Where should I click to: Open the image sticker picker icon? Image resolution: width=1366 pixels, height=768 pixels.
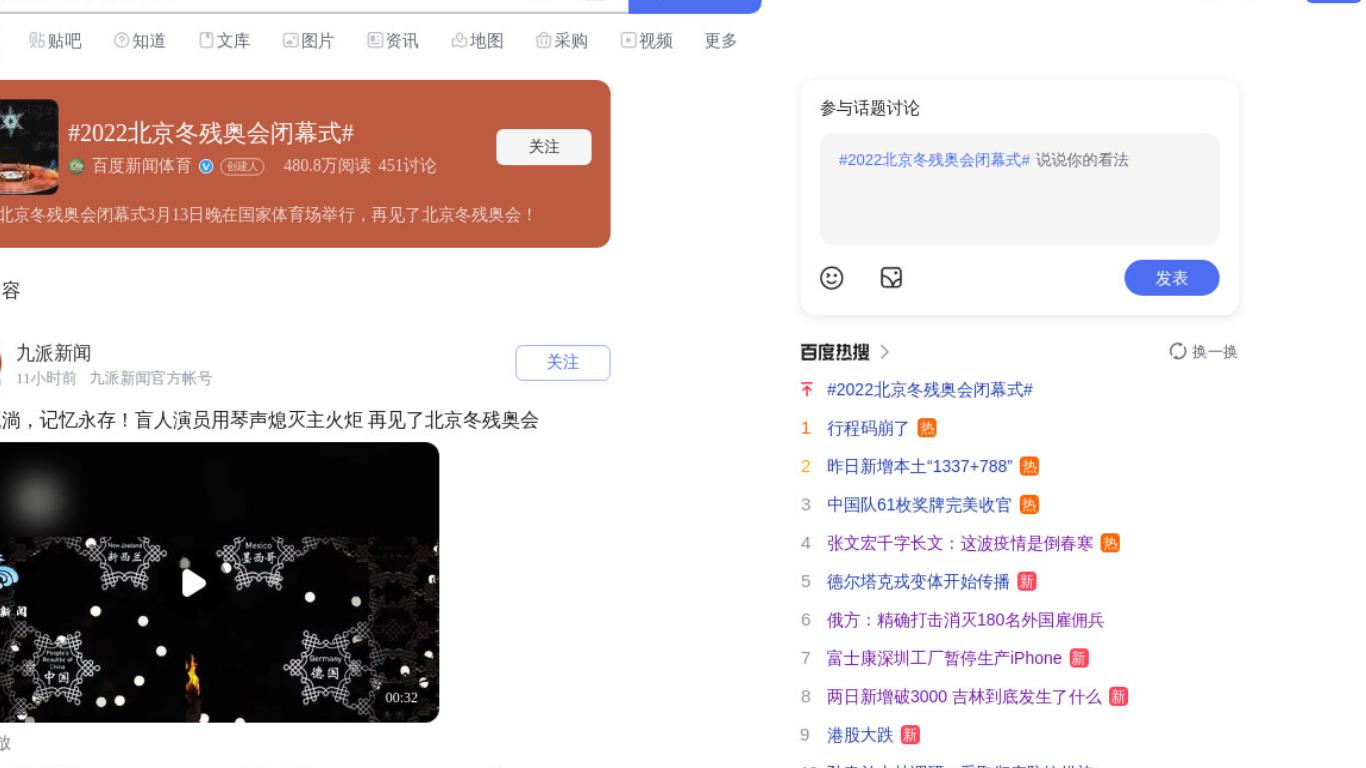[x=891, y=278]
